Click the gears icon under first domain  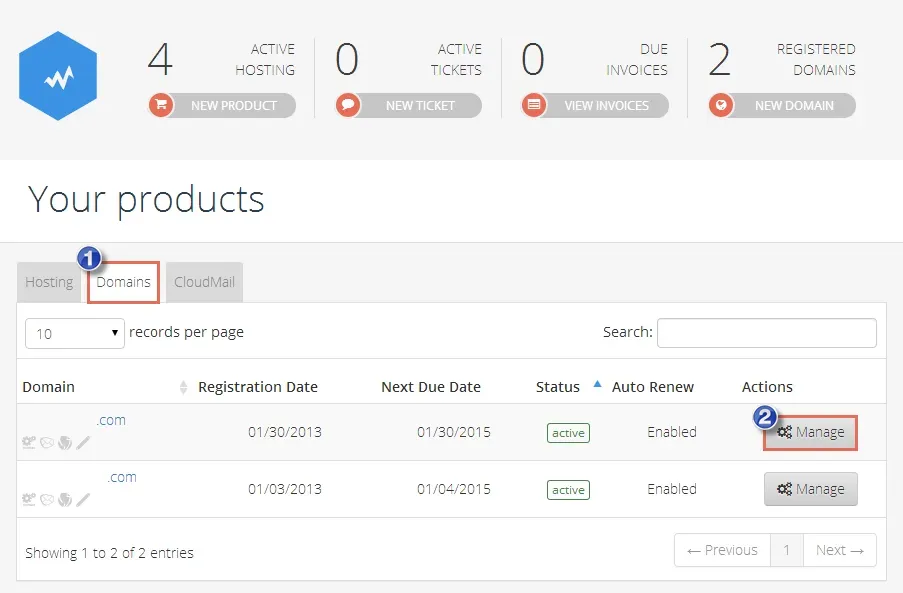tap(29, 442)
